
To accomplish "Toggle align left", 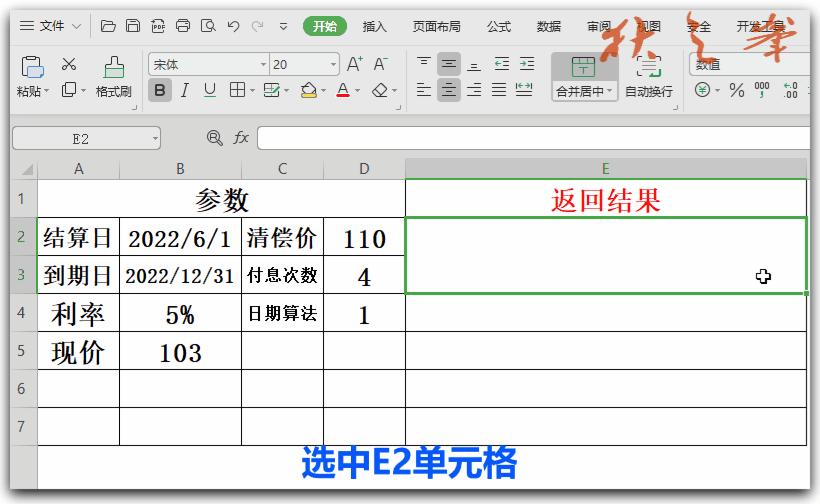I will click(424, 90).
